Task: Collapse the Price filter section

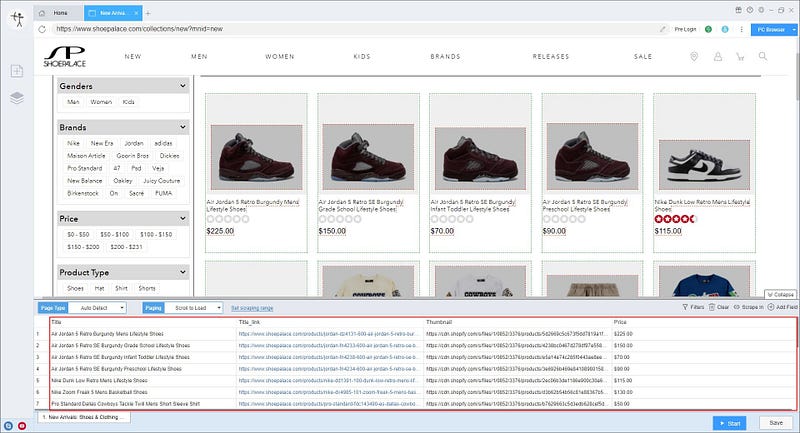Action: point(183,218)
